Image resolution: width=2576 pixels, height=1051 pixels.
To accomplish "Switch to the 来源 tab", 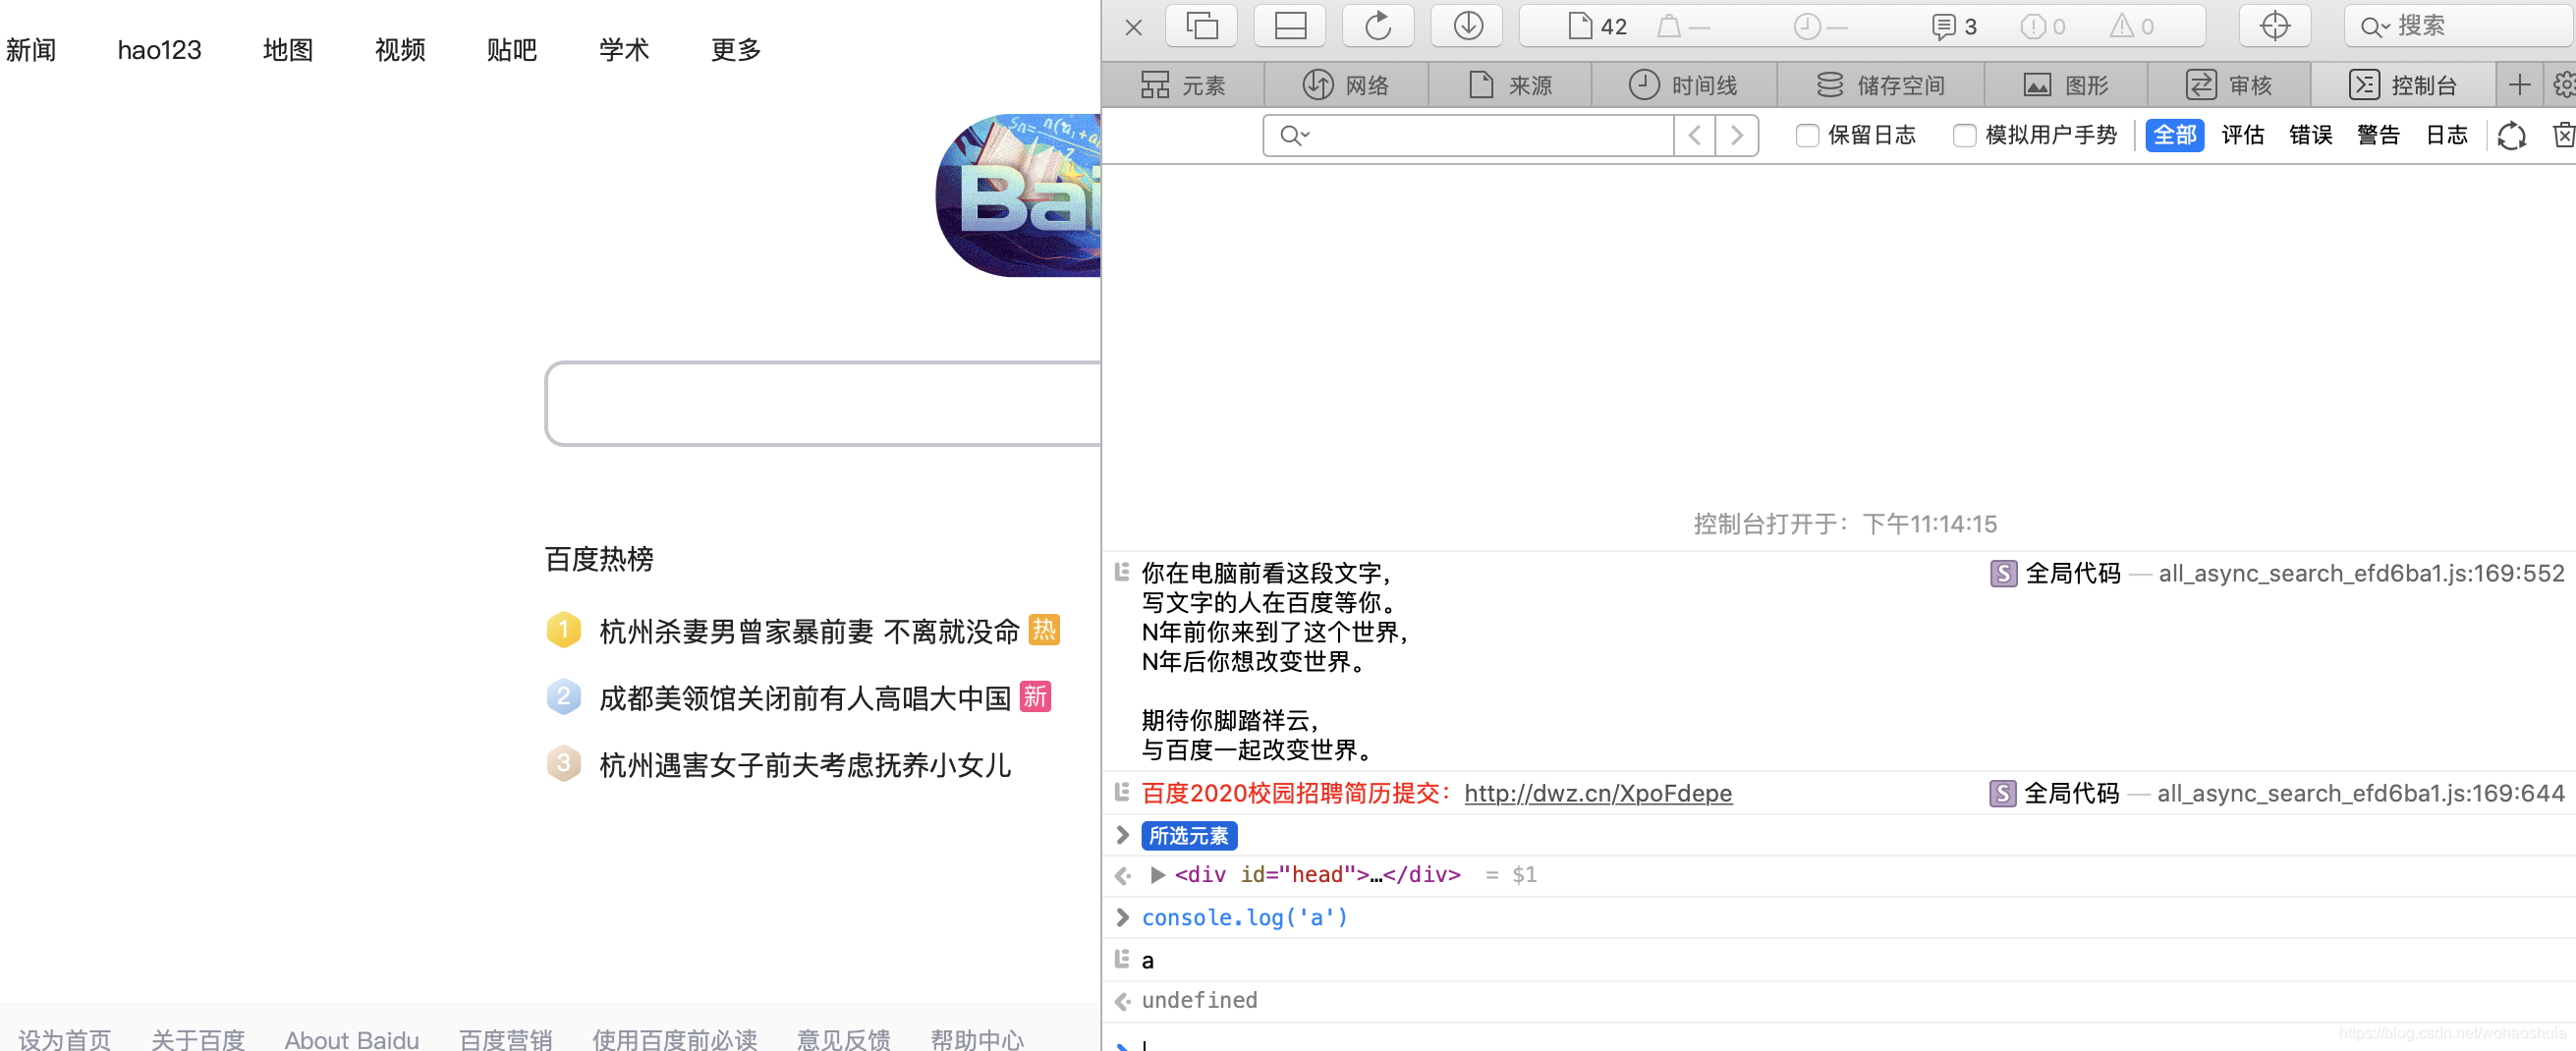I will [x=1509, y=85].
